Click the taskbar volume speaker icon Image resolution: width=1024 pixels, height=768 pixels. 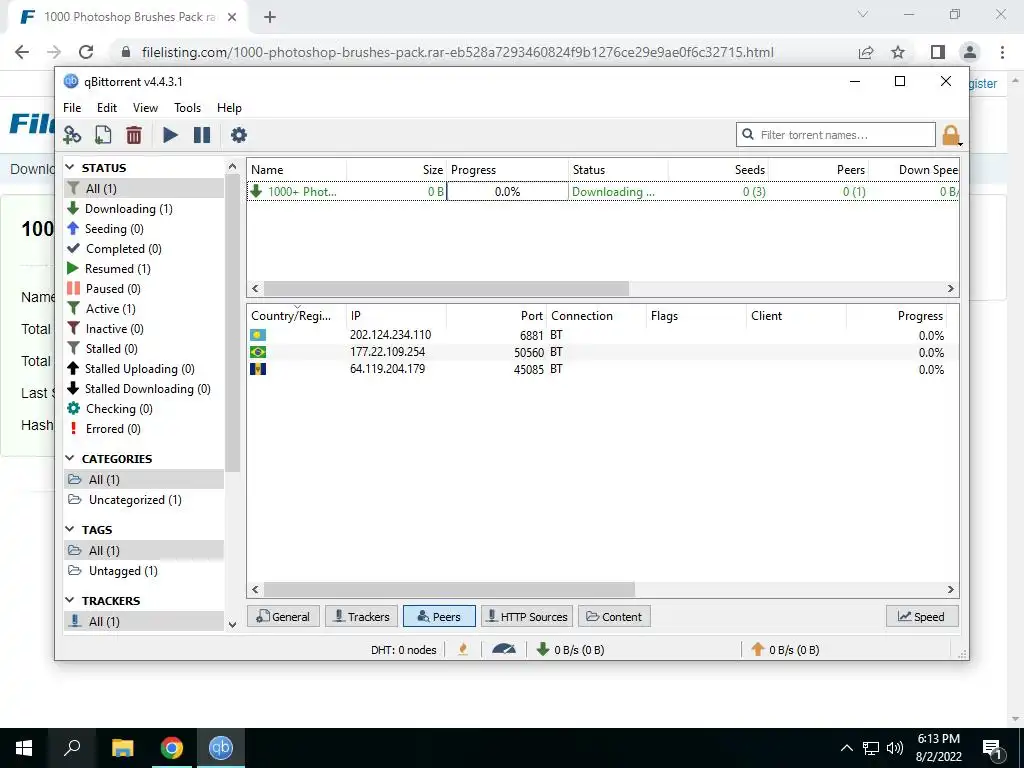click(895, 748)
